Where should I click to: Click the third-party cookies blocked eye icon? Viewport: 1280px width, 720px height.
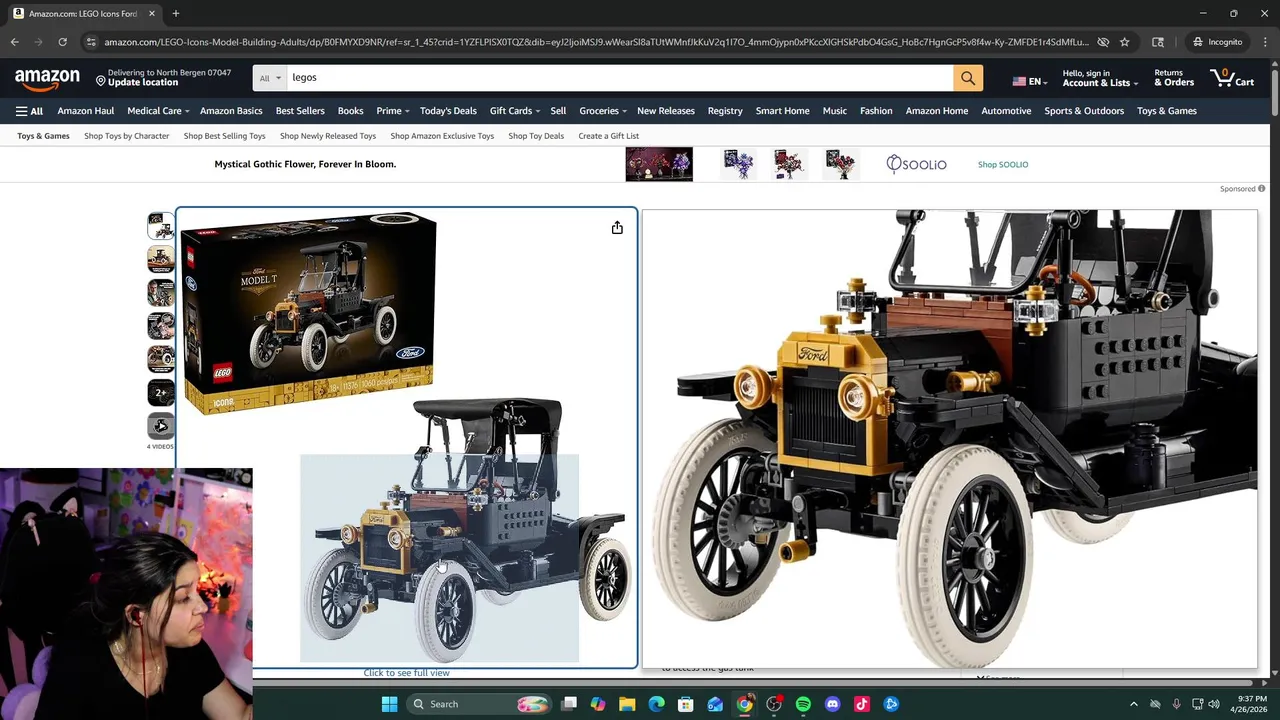(1102, 42)
